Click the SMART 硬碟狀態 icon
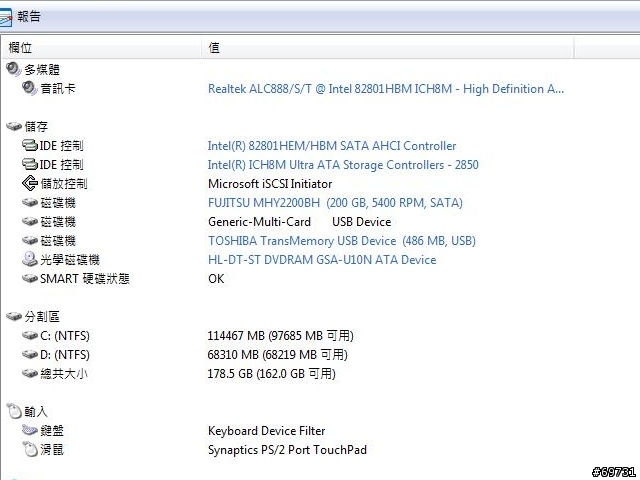 pos(30,278)
